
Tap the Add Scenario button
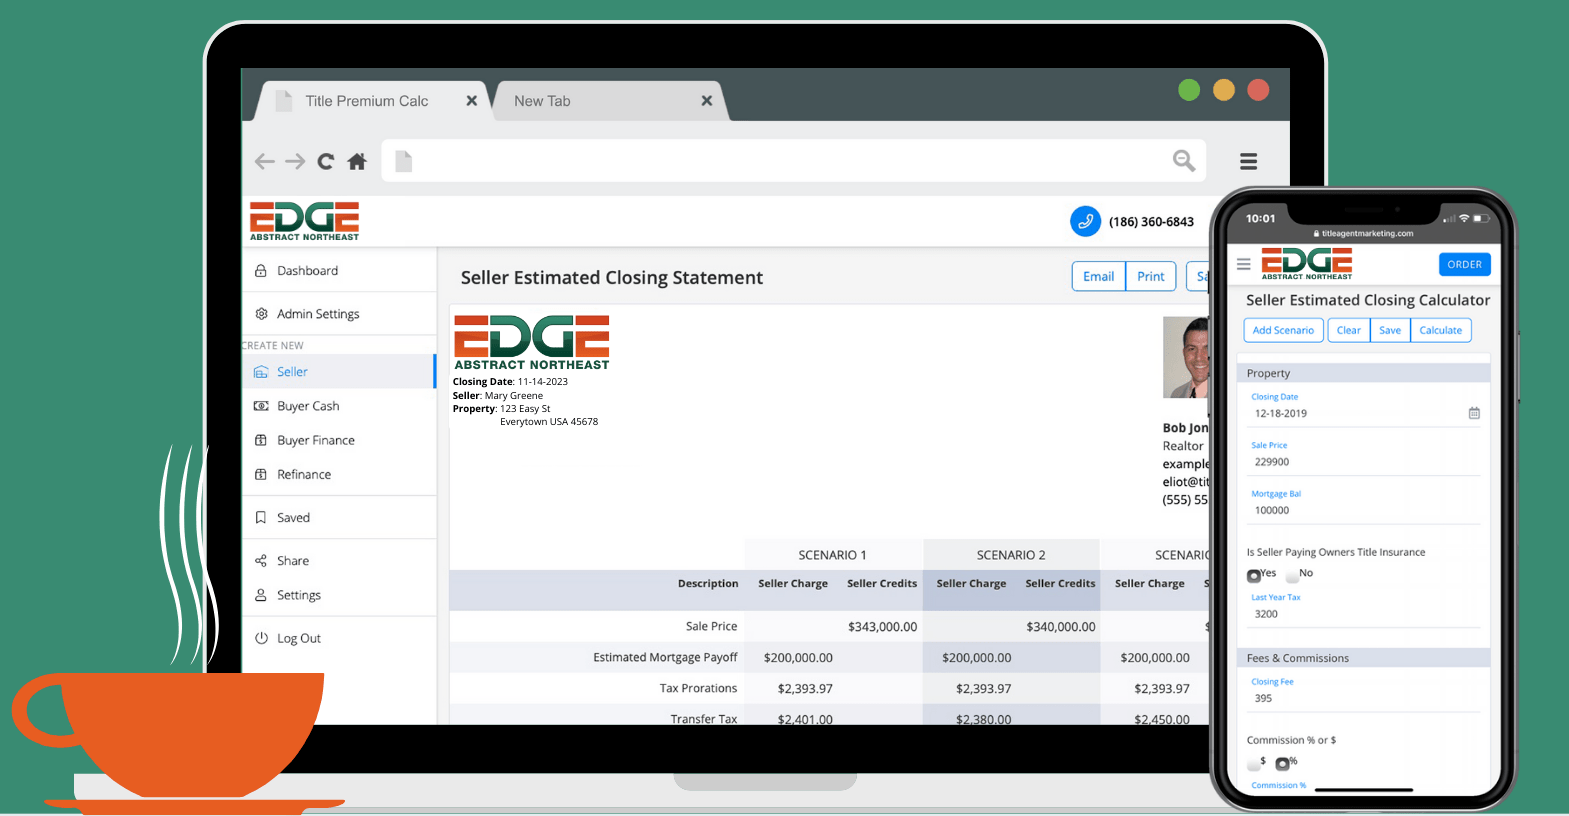pyautogui.click(x=1283, y=330)
